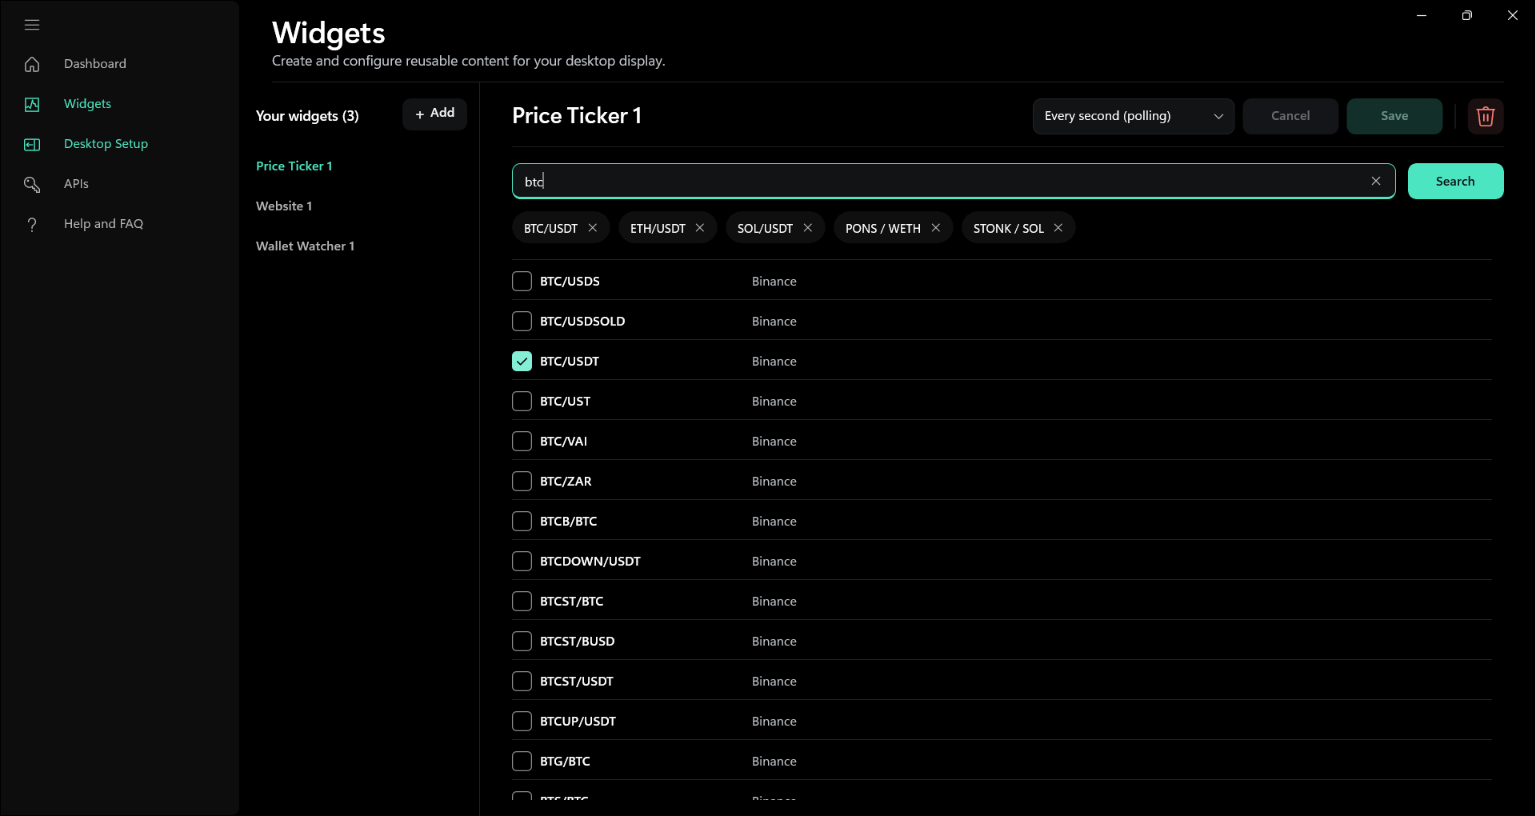Image resolution: width=1535 pixels, height=816 pixels.
Task: Check the BTCB/BTC checkbox
Action: pos(522,521)
